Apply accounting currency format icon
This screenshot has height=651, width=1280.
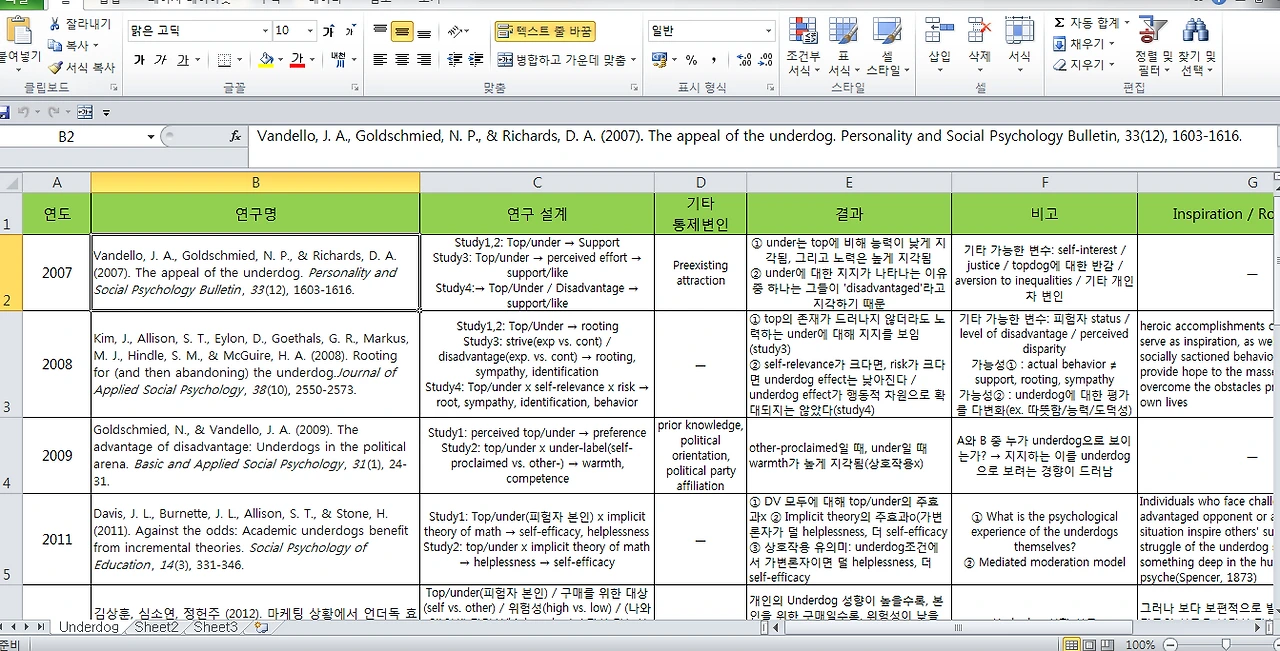(662, 60)
